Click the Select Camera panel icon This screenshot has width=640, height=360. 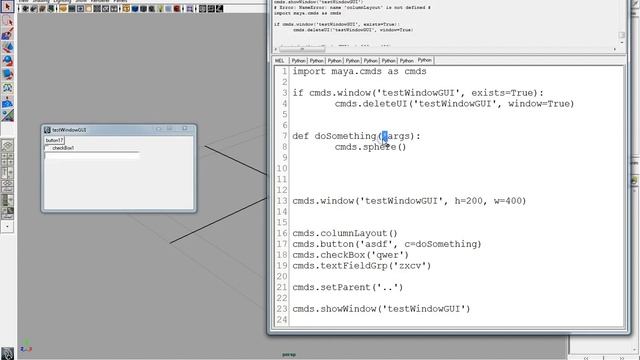[x=25, y=9]
